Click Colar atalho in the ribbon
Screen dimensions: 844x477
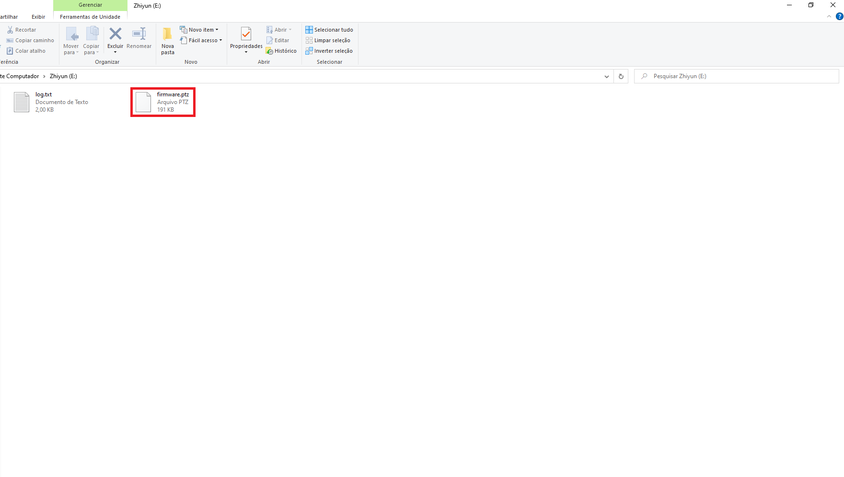26,51
